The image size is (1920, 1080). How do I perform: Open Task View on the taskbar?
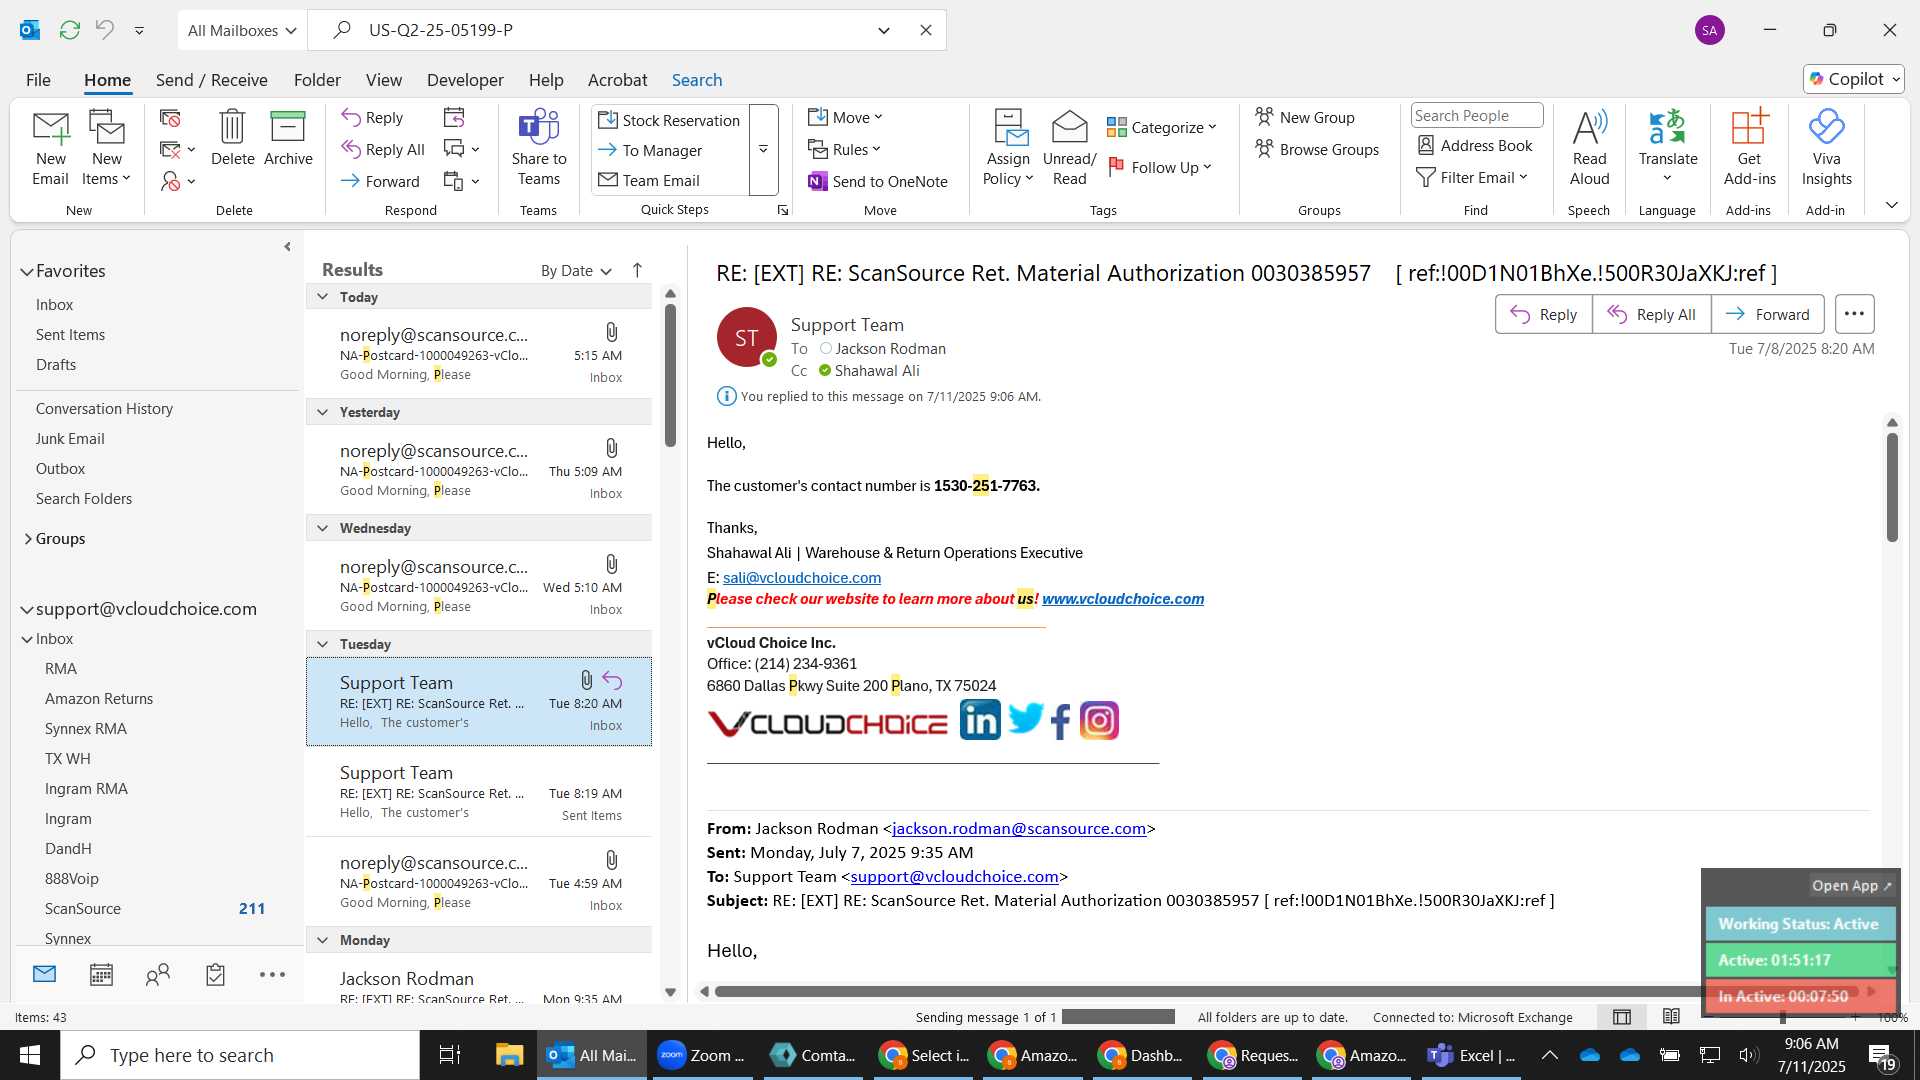click(x=449, y=1055)
